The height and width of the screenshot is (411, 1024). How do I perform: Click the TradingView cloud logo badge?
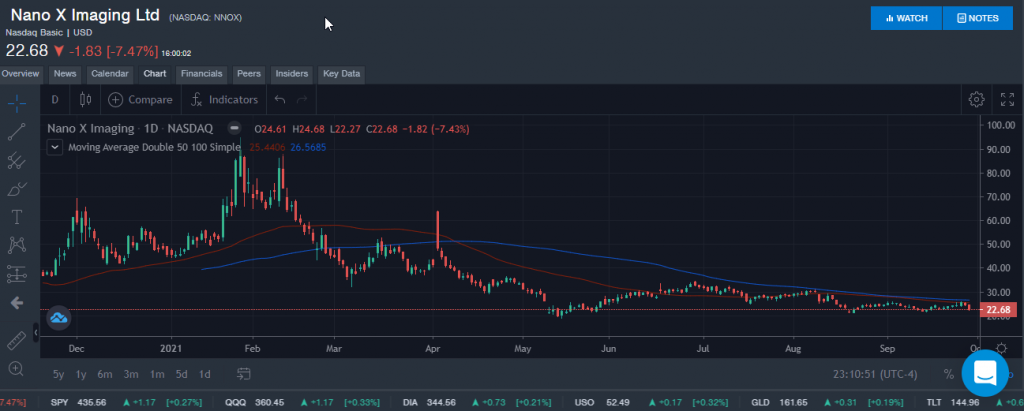(x=58, y=318)
